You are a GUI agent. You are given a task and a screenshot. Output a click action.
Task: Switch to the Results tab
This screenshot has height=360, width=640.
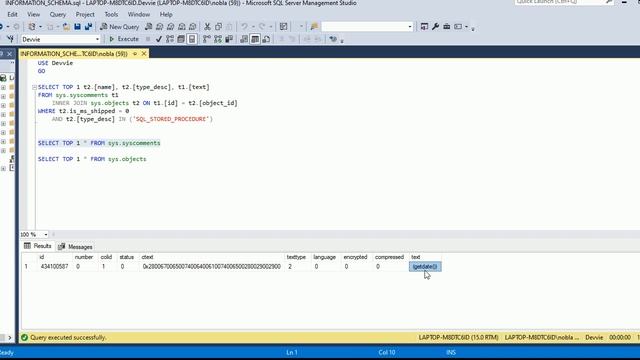pyautogui.click(x=38, y=246)
